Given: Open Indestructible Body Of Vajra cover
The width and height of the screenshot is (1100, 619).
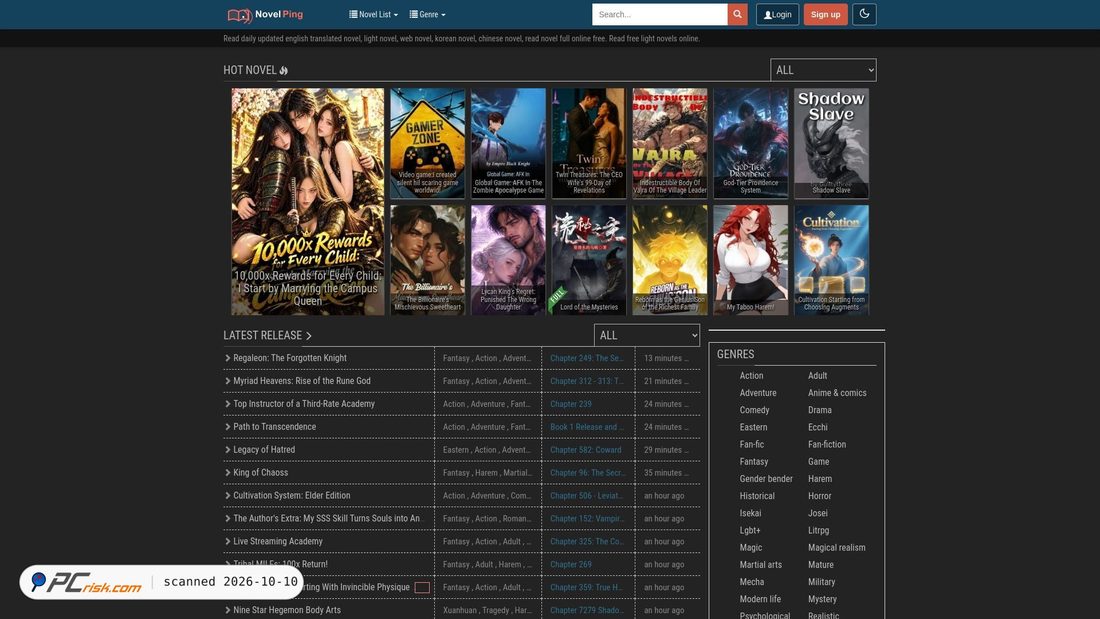Looking at the screenshot, I should tap(669, 143).
